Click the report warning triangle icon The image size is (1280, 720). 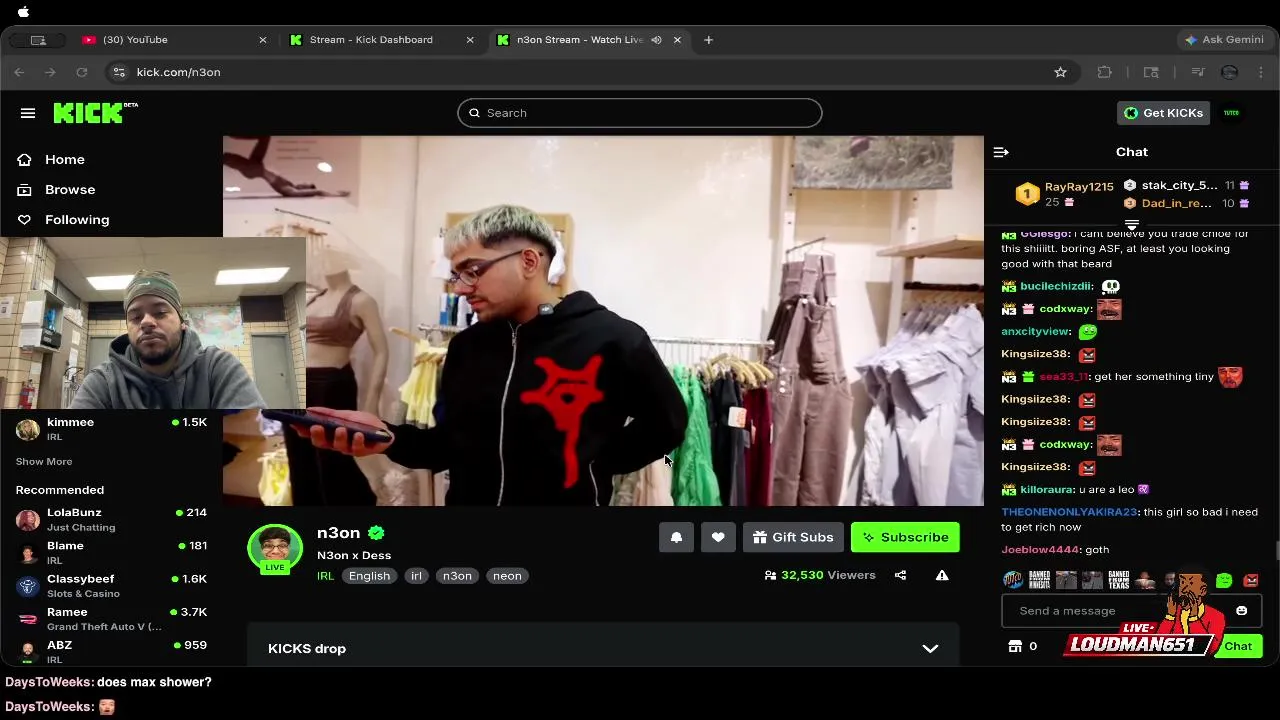[942, 575]
